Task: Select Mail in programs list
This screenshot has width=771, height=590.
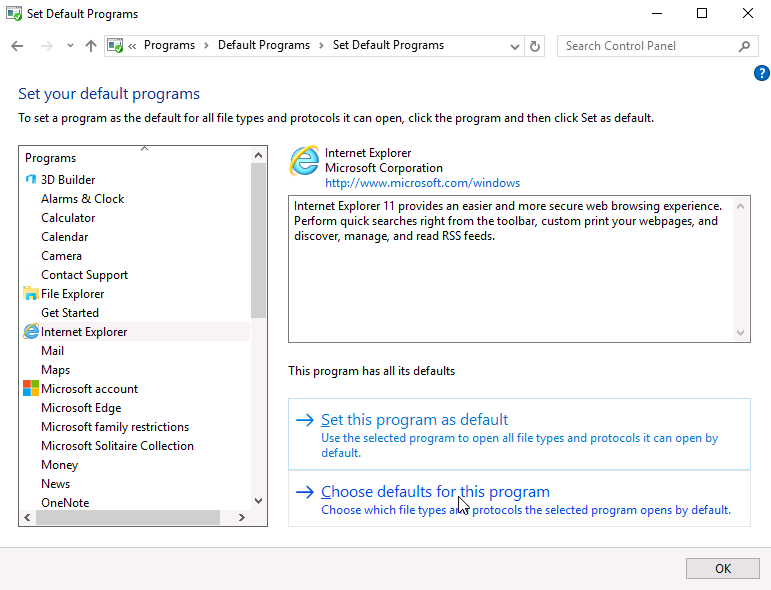Action: (53, 351)
